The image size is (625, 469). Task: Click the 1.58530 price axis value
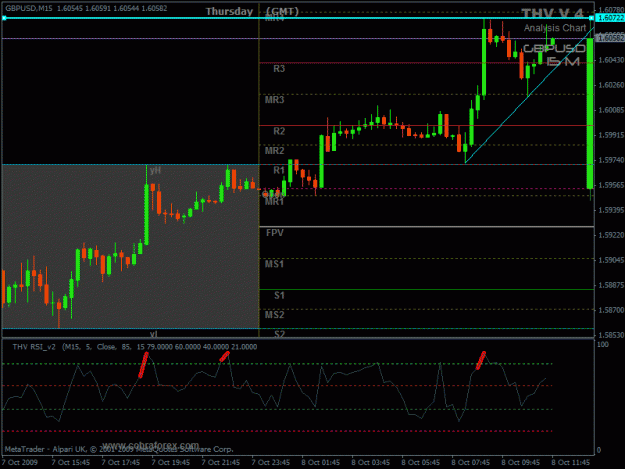tap(611, 335)
